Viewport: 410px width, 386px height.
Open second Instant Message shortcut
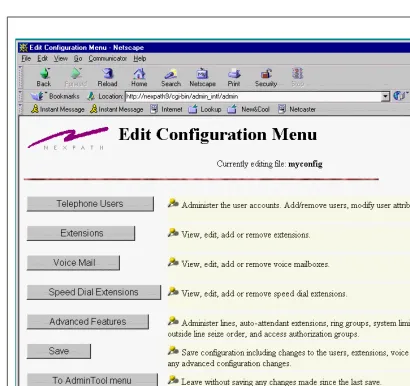click(117, 109)
